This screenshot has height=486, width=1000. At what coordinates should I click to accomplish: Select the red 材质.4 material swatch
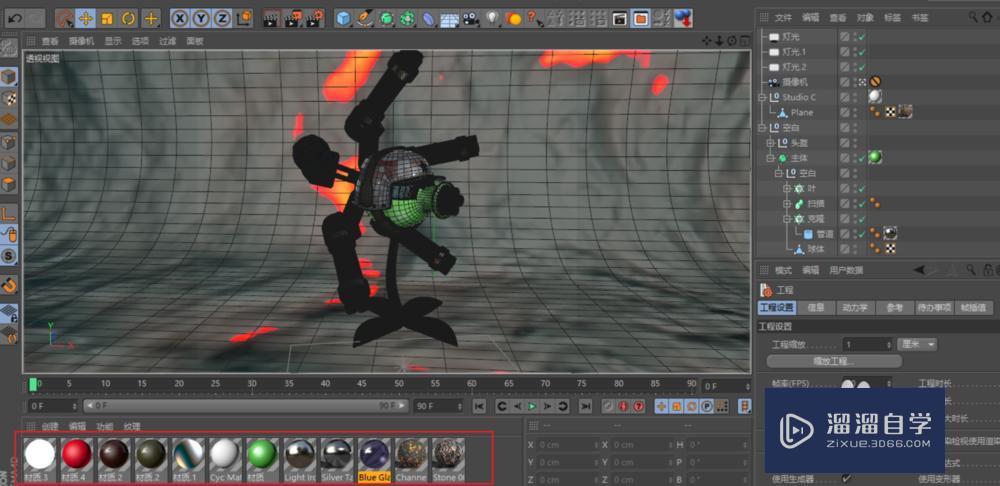pyautogui.click(x=77, y=455)
